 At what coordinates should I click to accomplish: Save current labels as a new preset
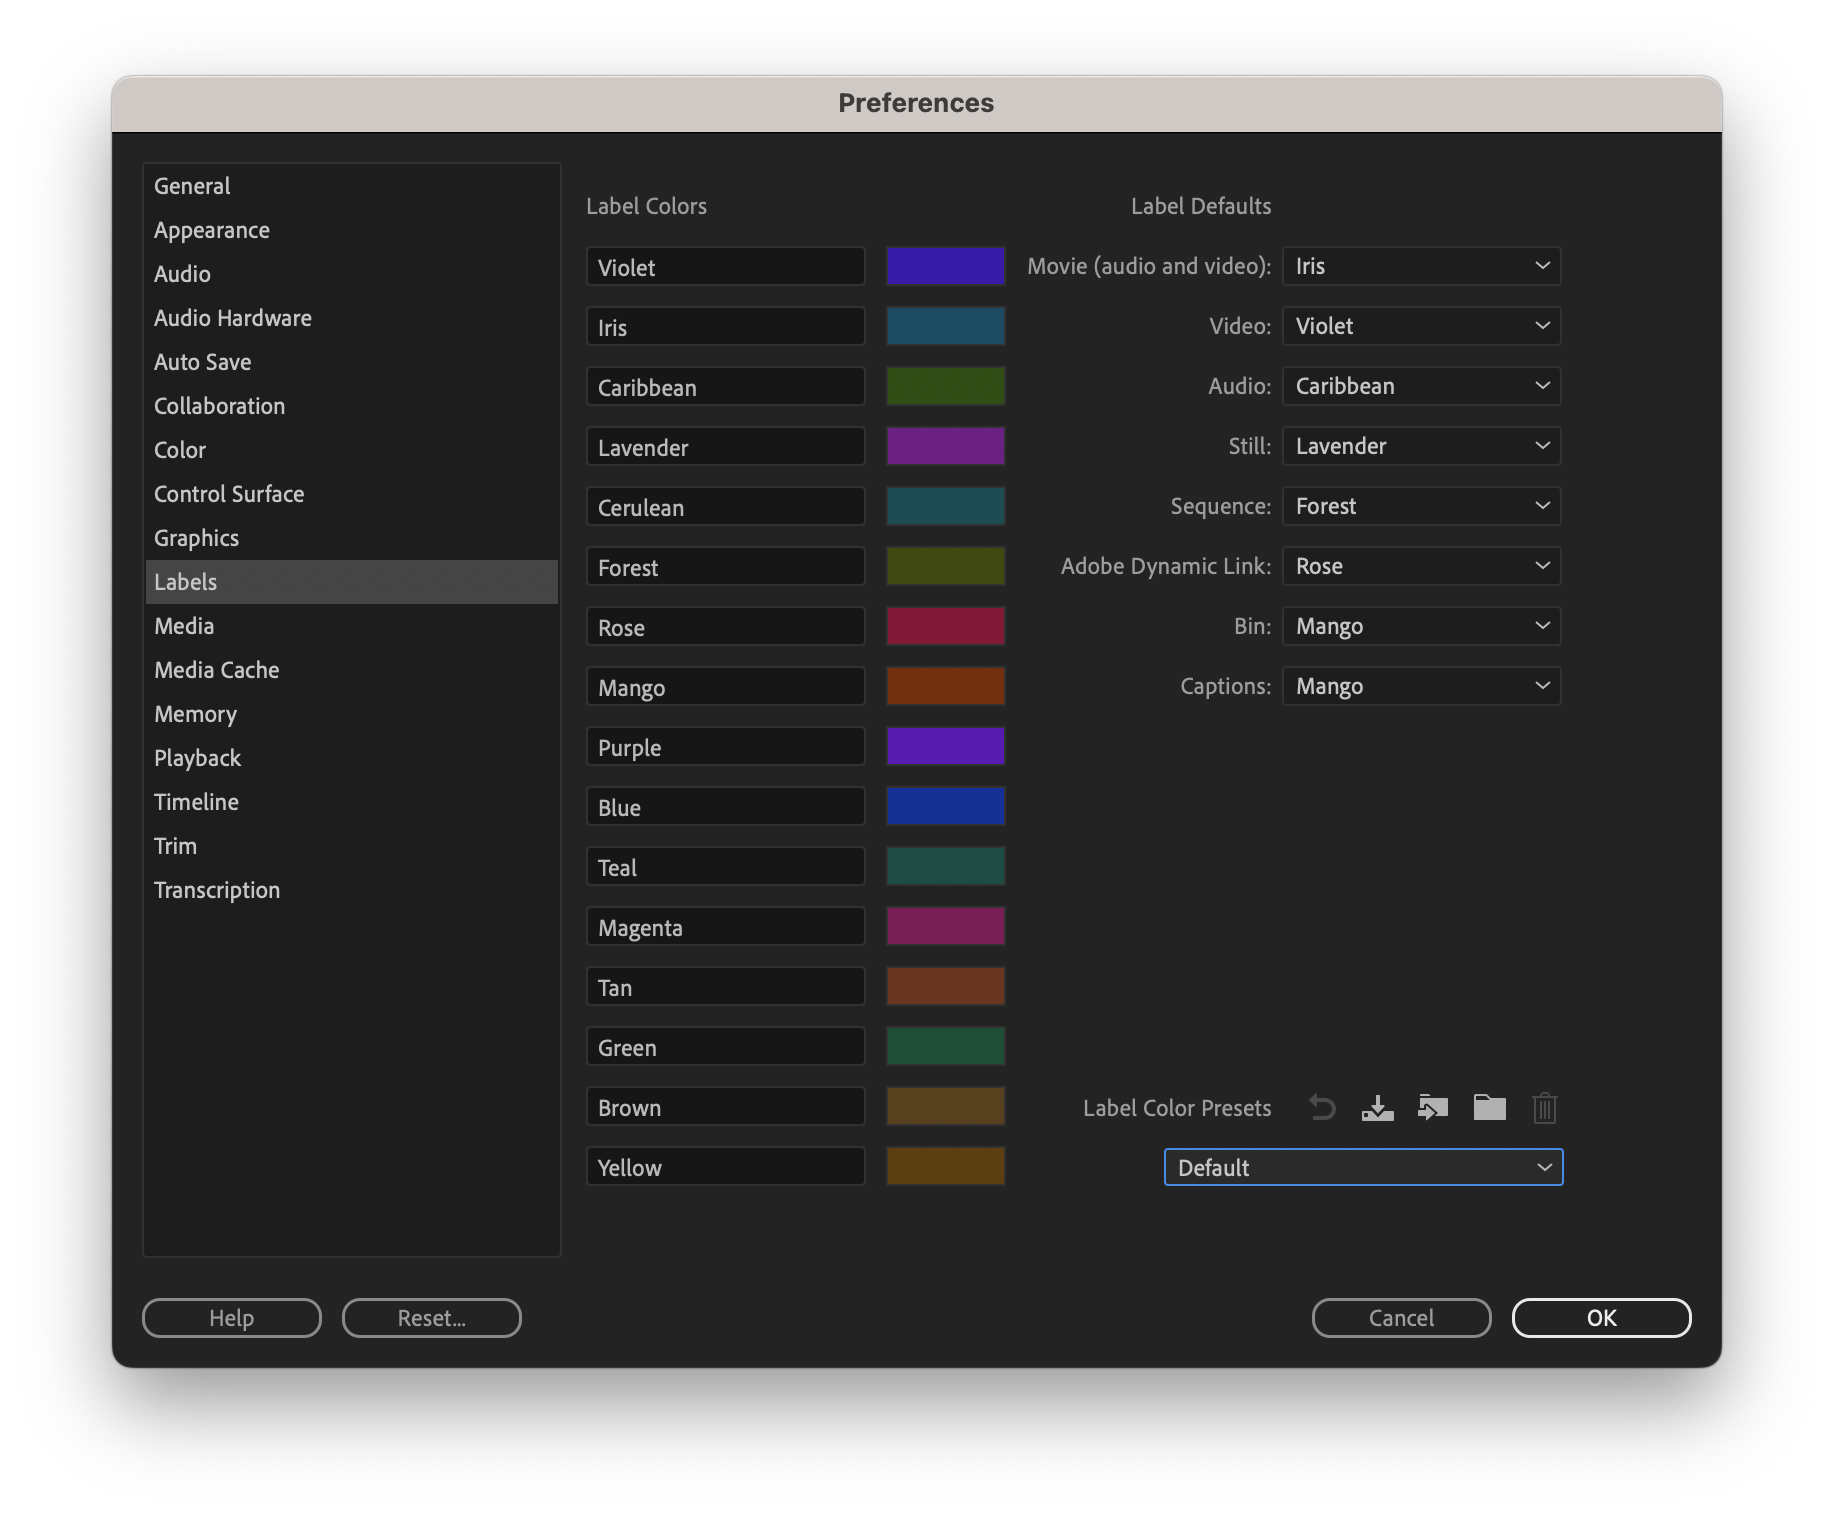[1377, 1108]
